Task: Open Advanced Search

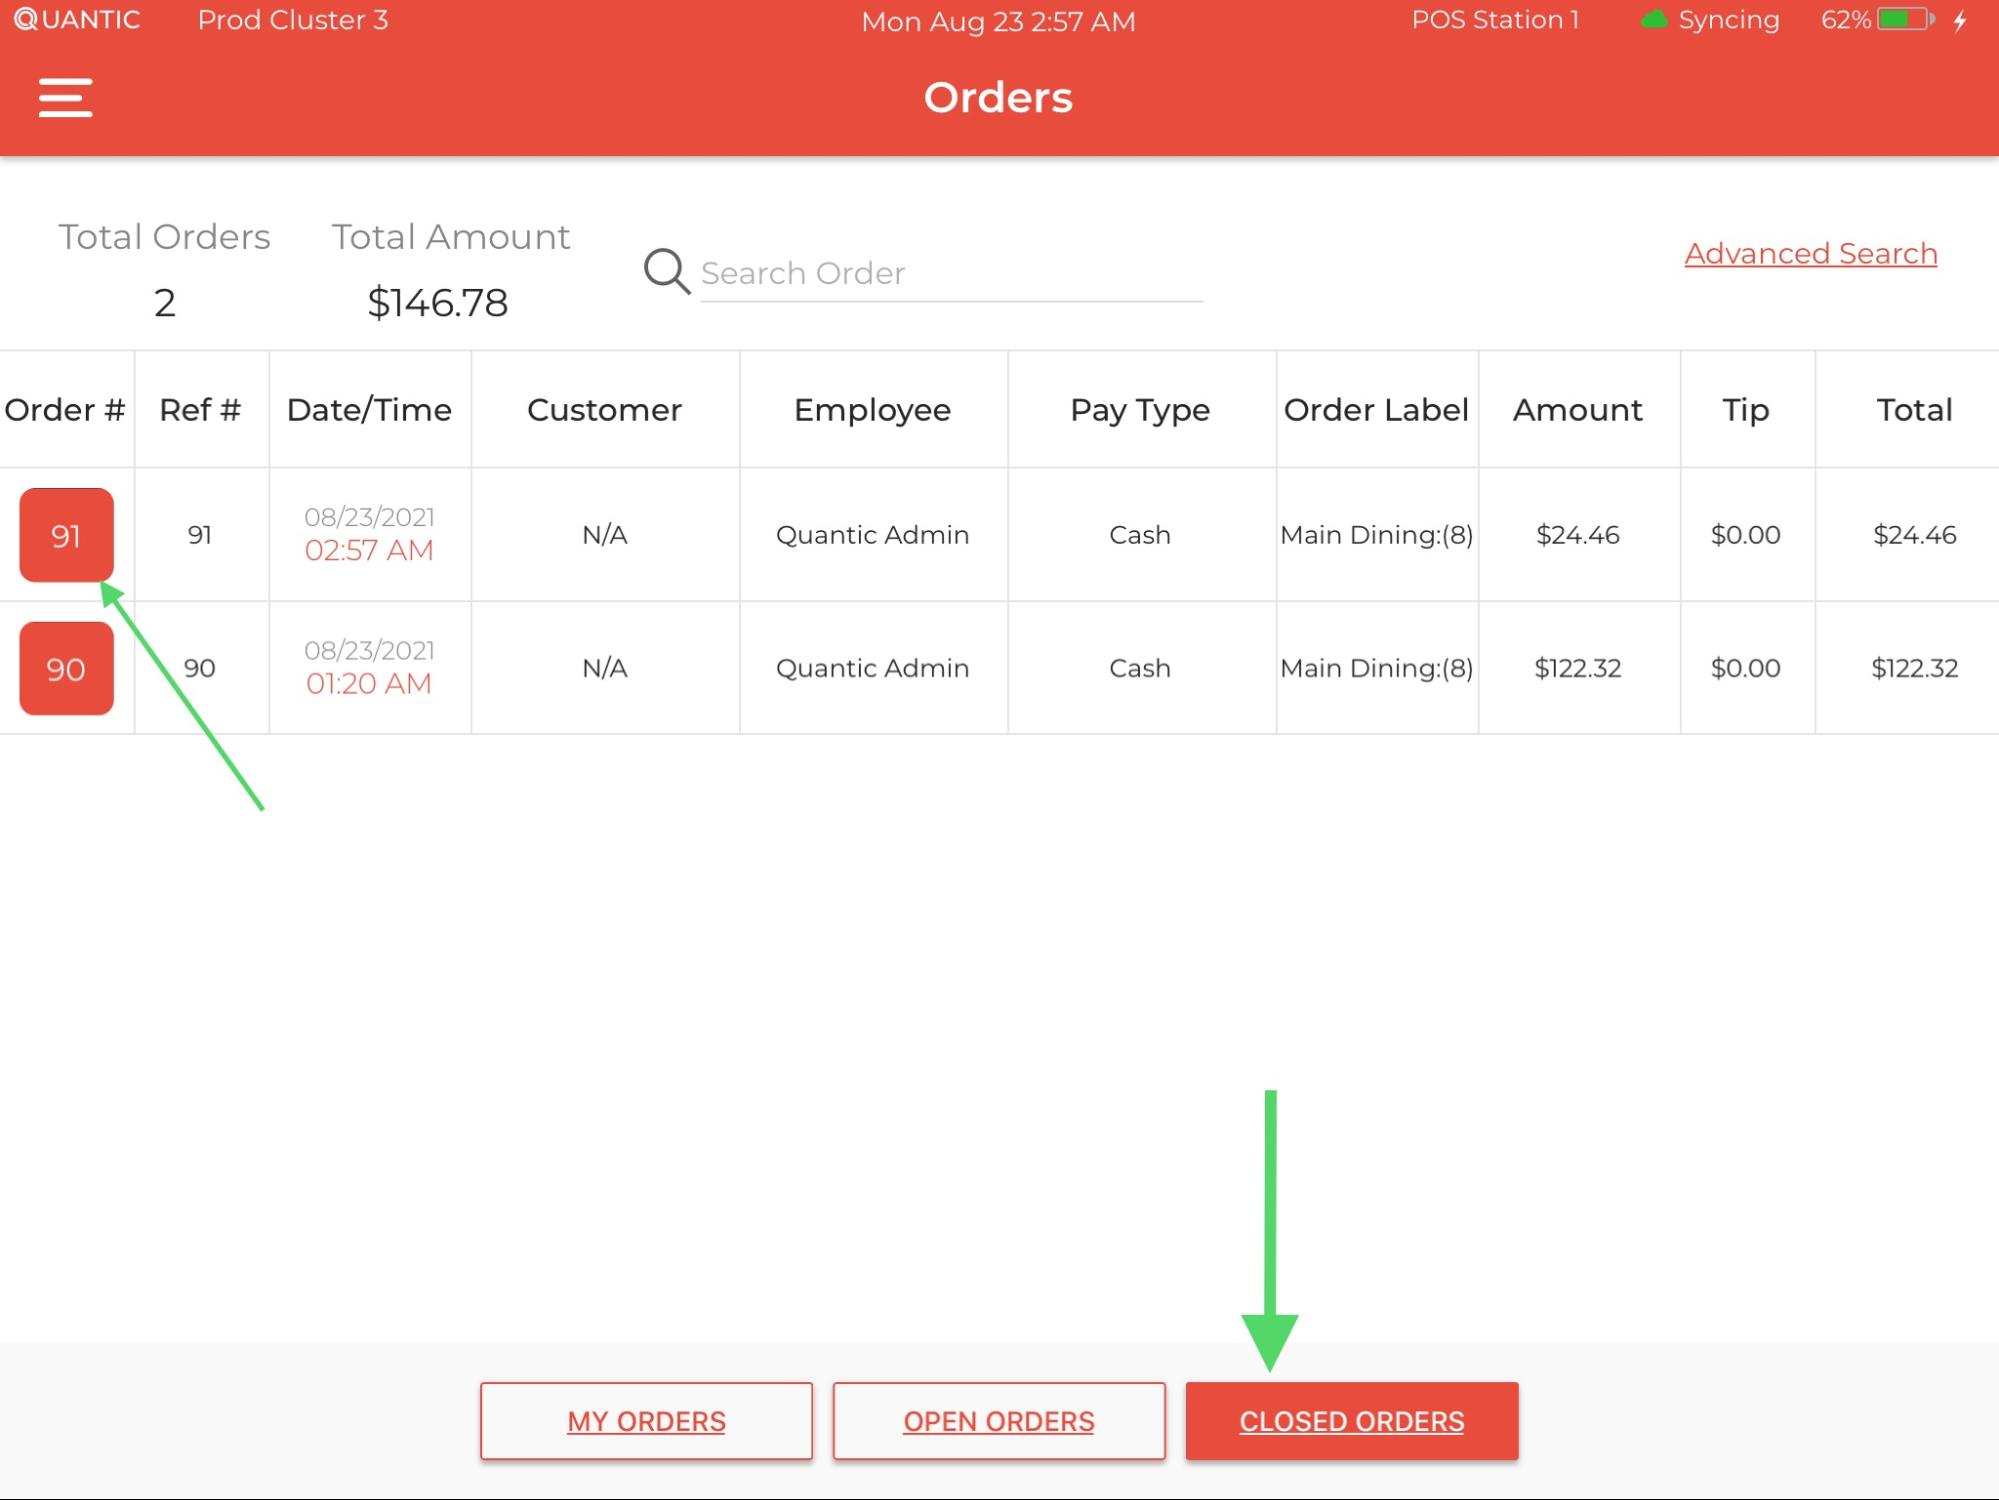Action: (1809, 253)
